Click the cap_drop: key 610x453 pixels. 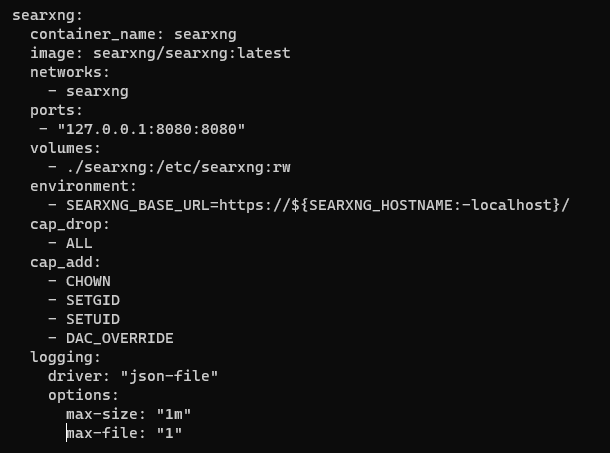70,225
